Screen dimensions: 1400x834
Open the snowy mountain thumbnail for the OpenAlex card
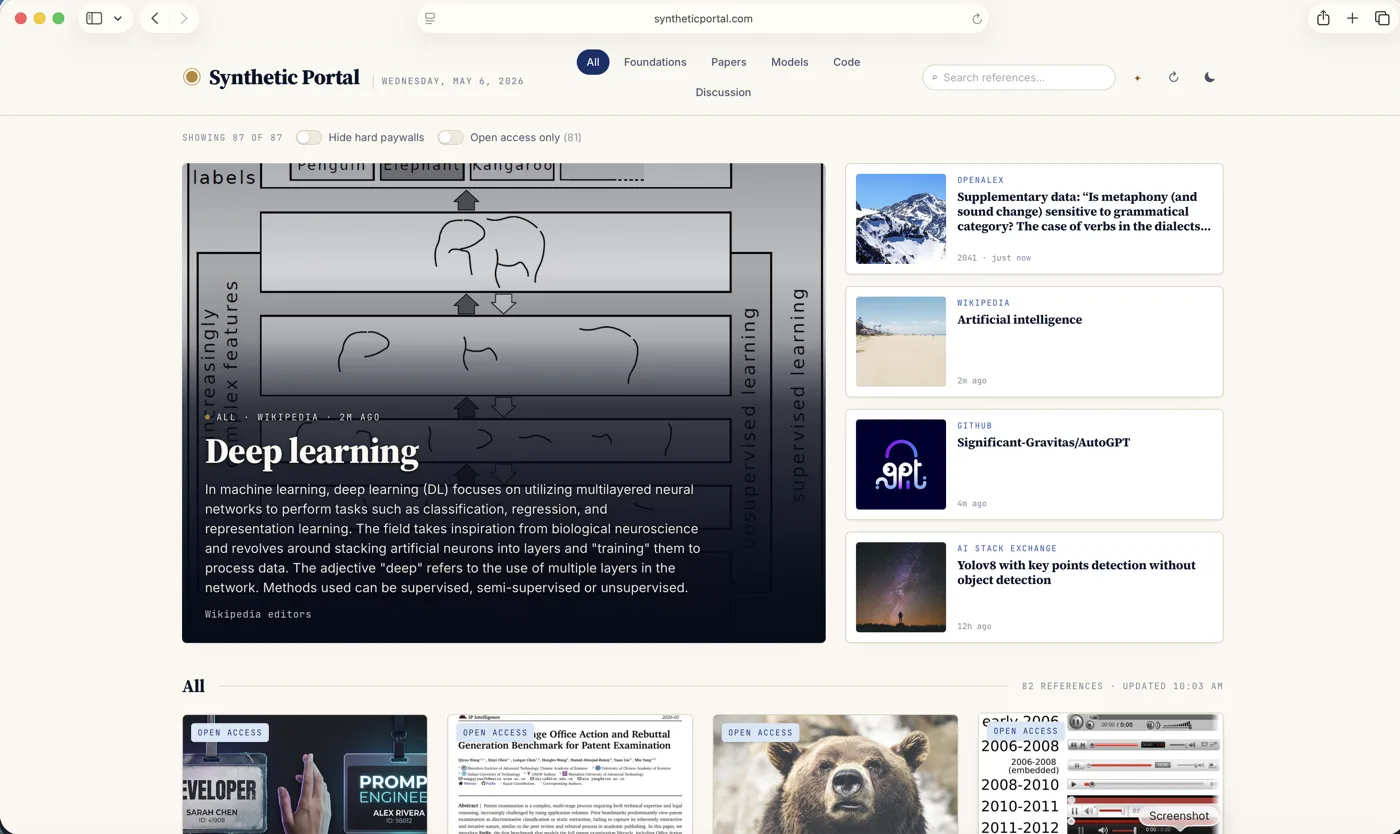pos(901,219)
